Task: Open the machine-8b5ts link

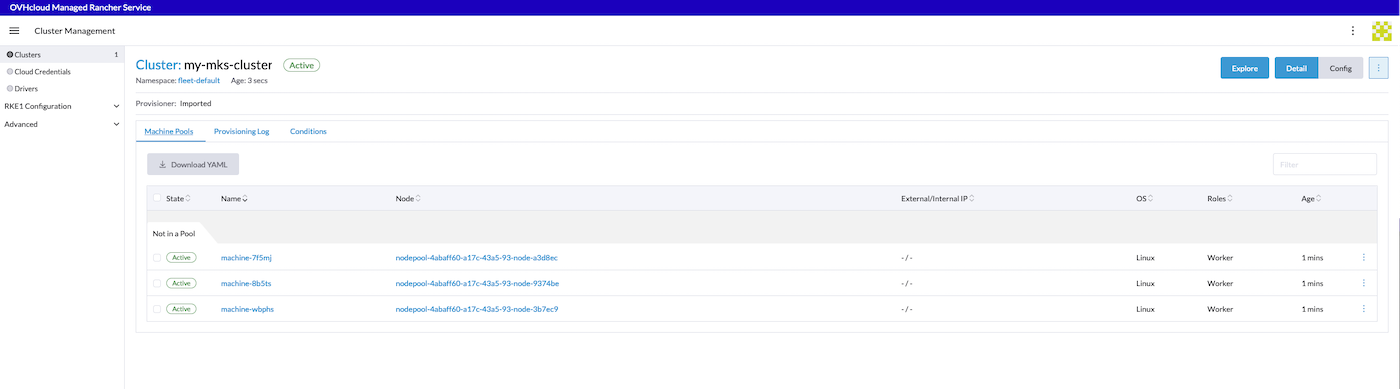Action: (246, 283)
